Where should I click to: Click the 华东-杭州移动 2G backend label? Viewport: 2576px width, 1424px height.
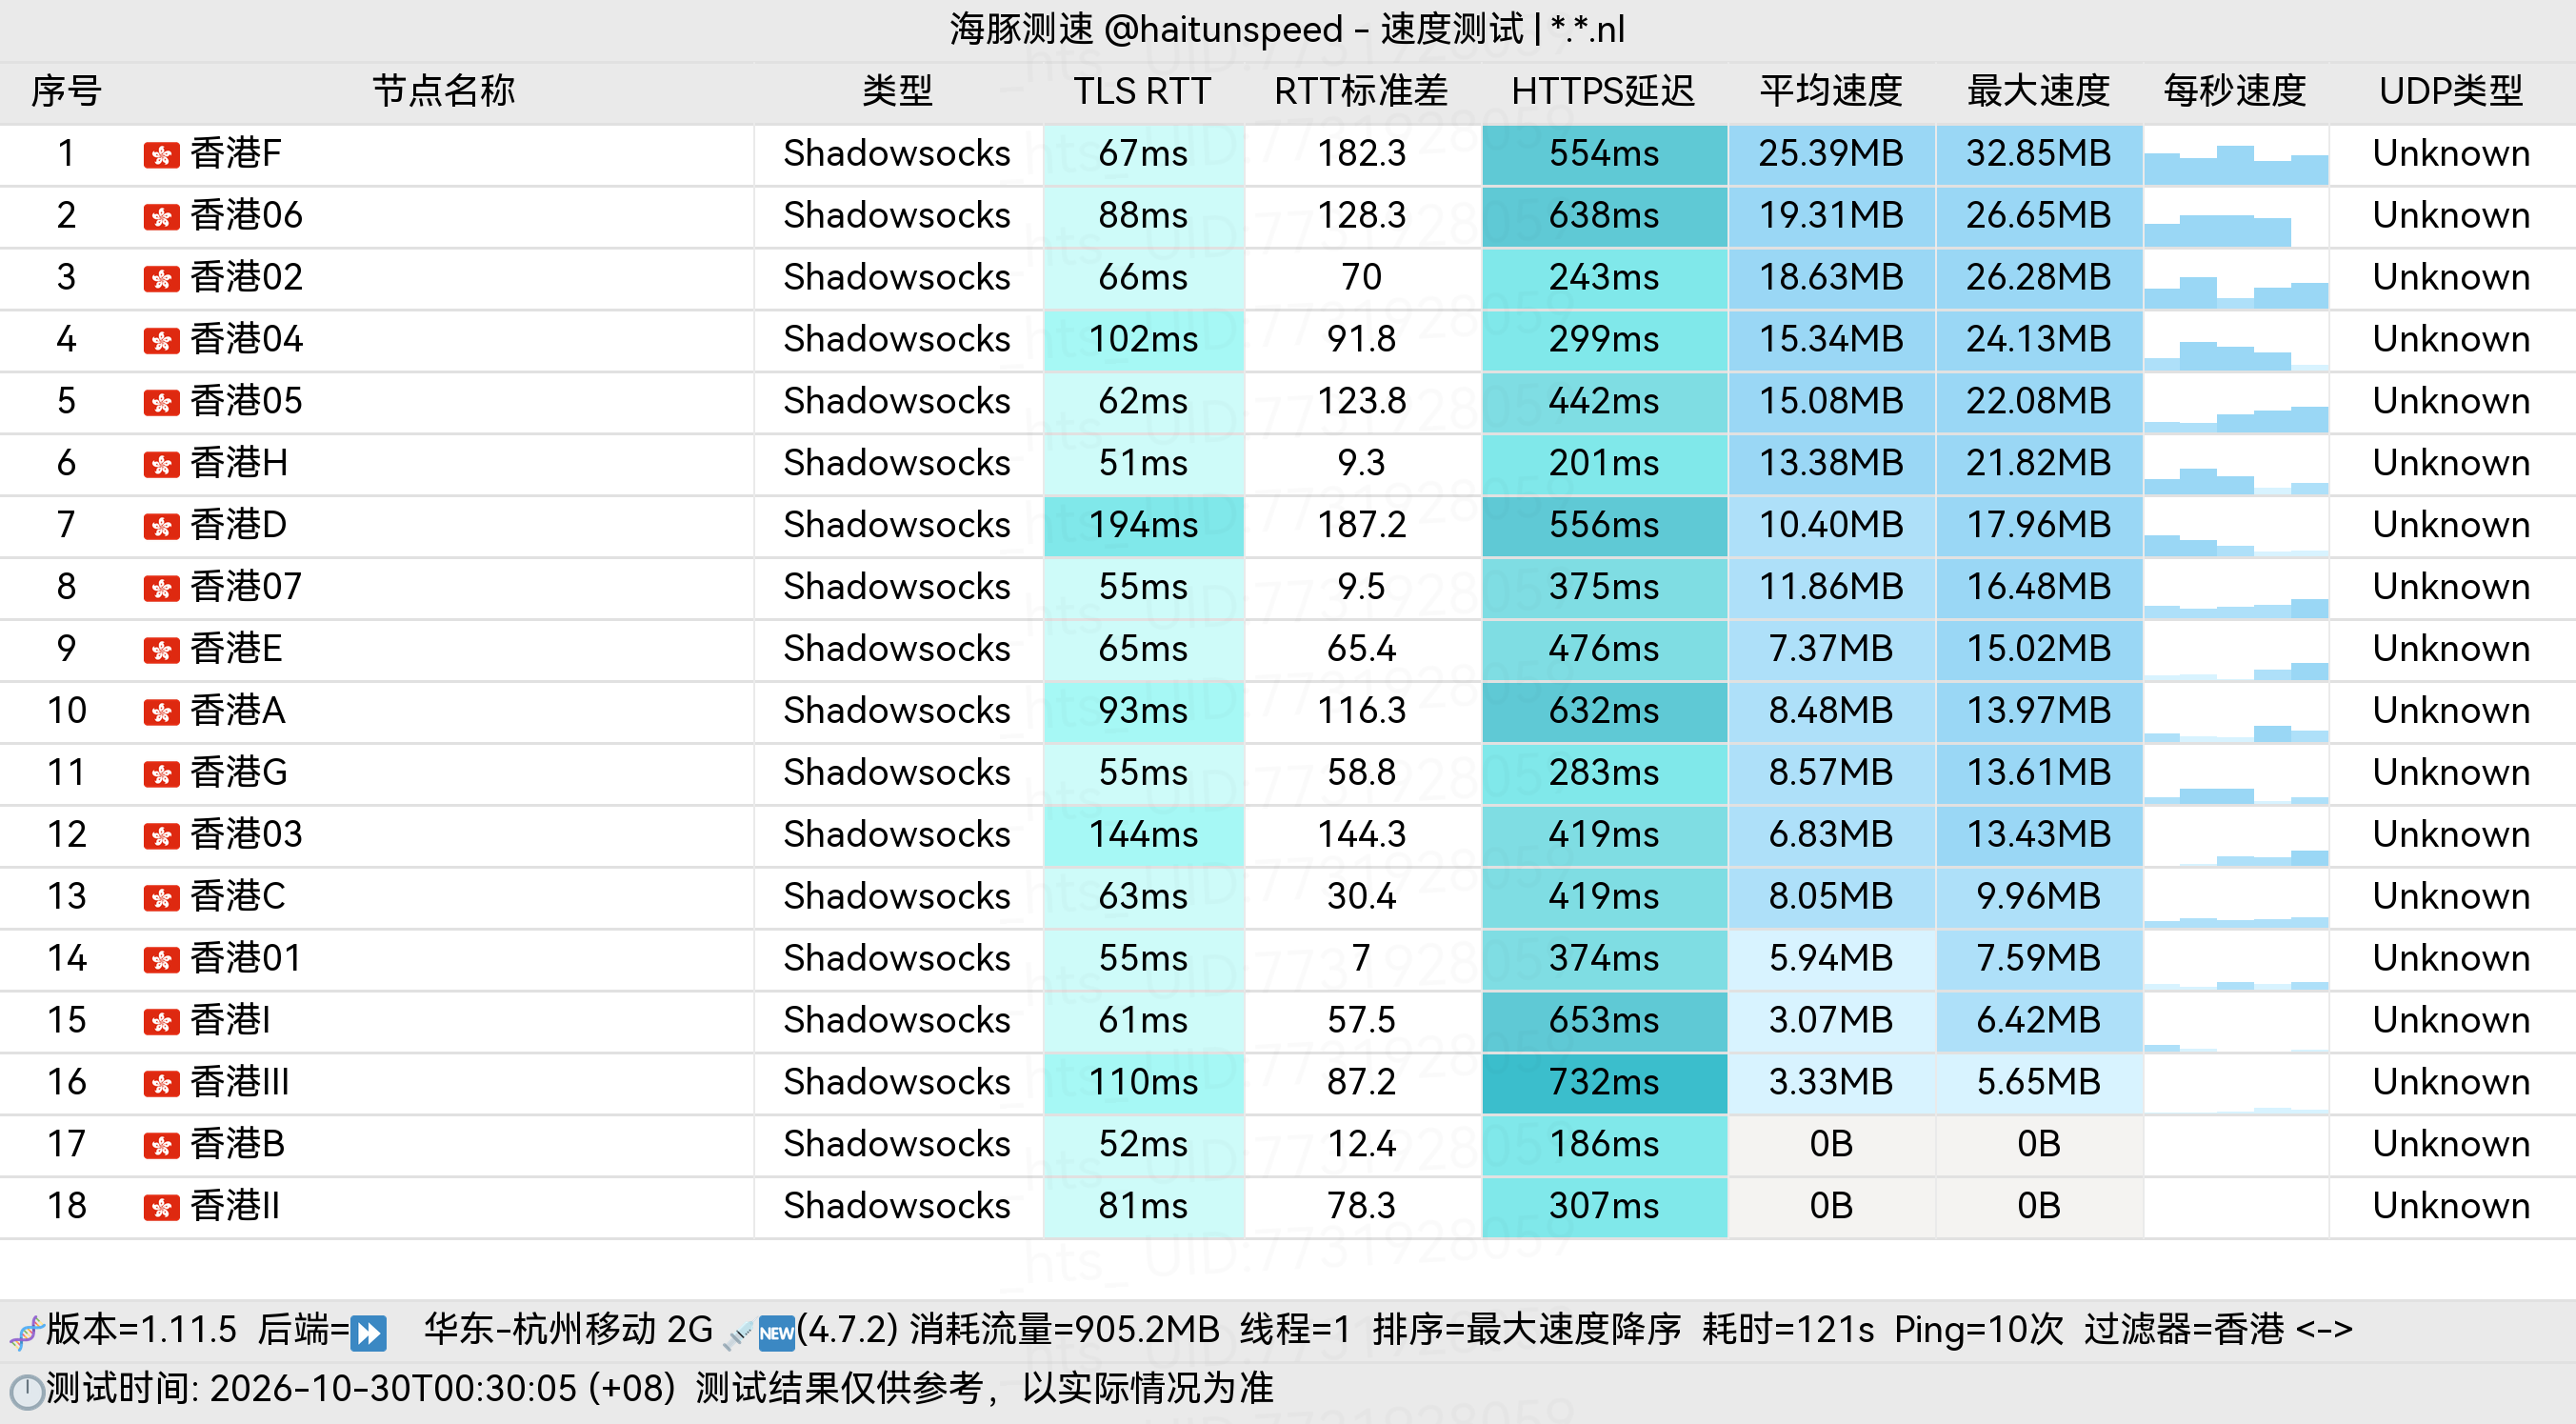568,1331
